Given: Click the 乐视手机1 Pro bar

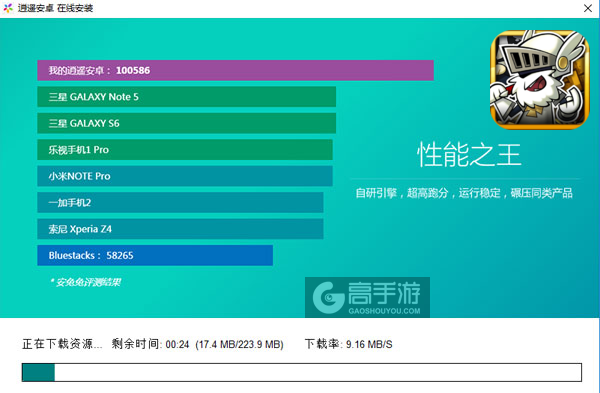Looking at the screenshot, I should click(185, 150).
